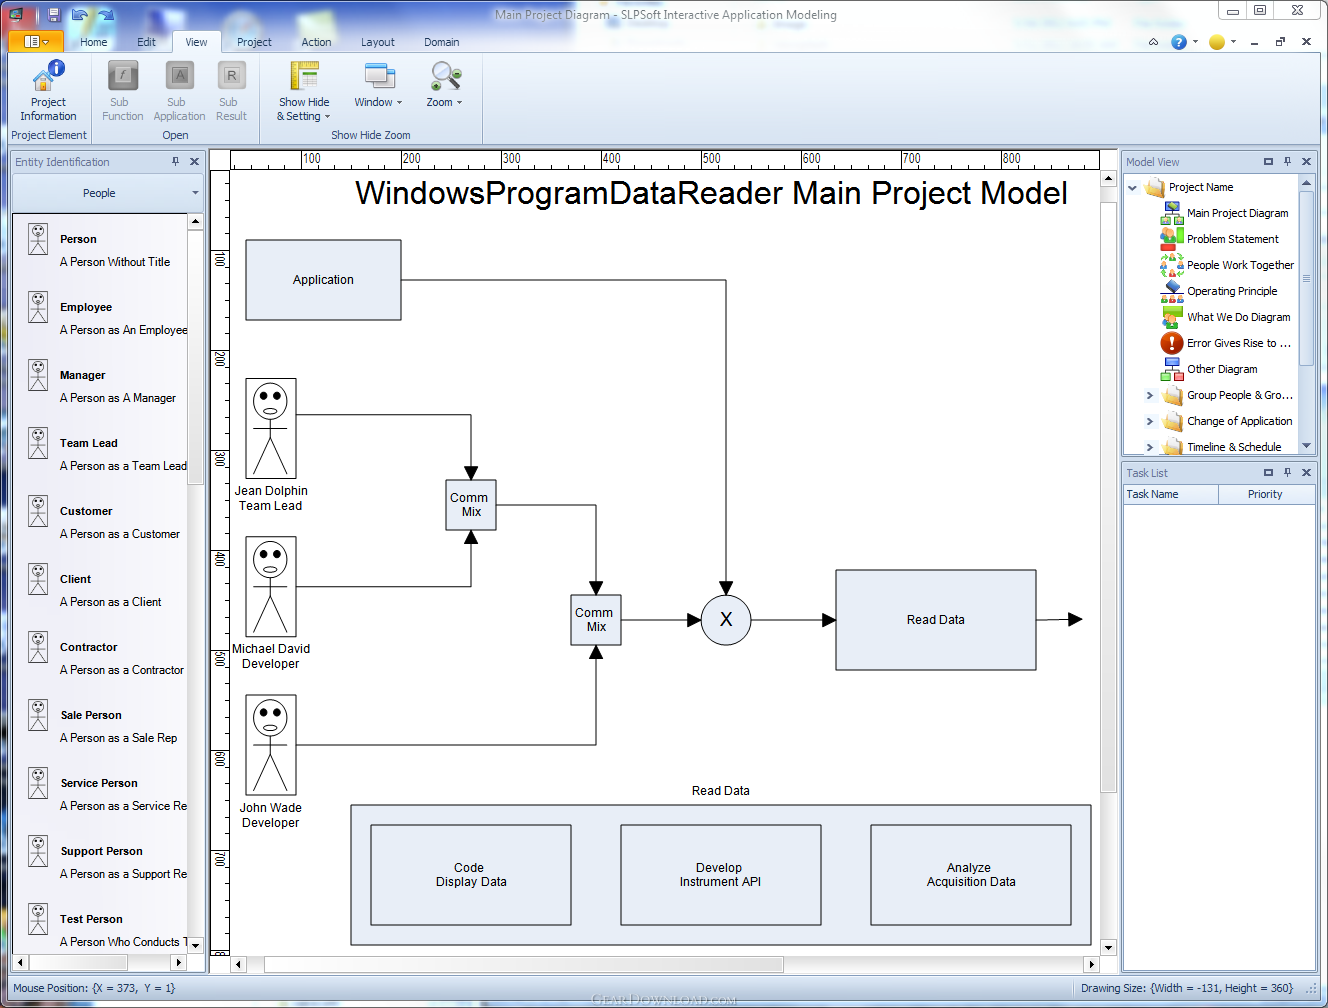Select Analyze Acquisition Data box
This screenshot has height=1008, width=1328.
pyautogui.click(x=971, y=875)
